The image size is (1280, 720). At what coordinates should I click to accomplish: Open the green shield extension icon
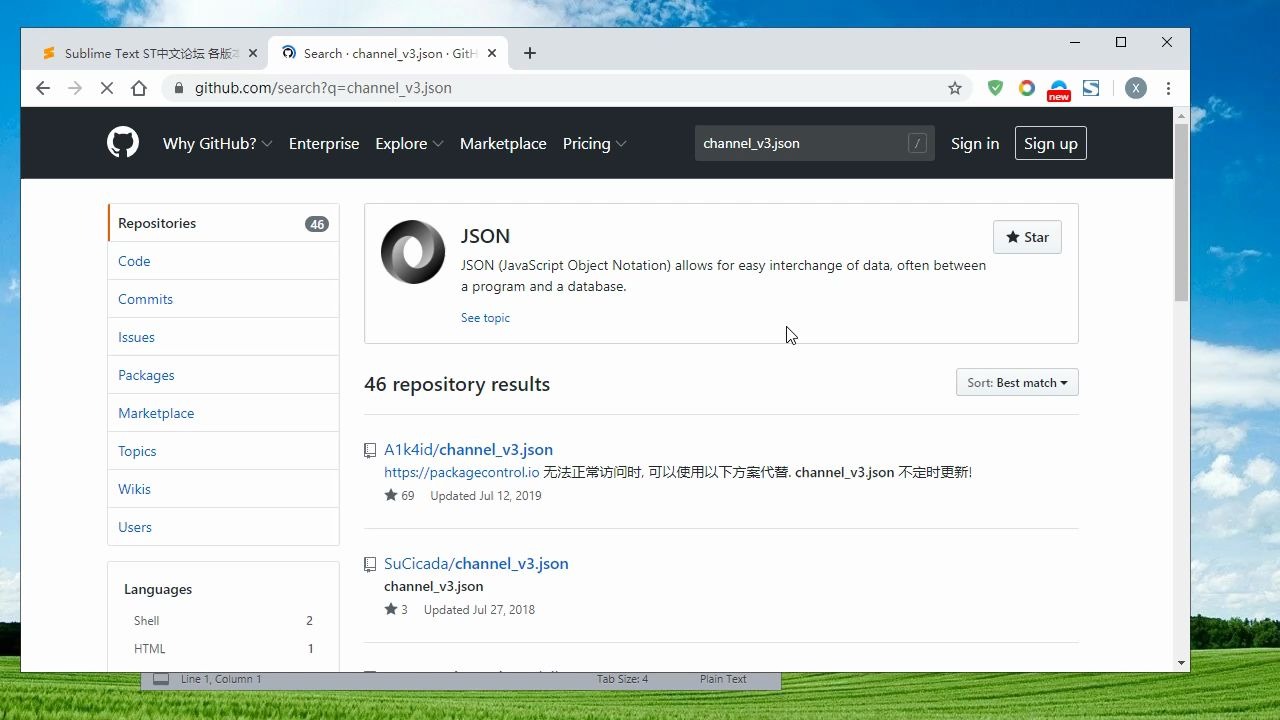995,88
